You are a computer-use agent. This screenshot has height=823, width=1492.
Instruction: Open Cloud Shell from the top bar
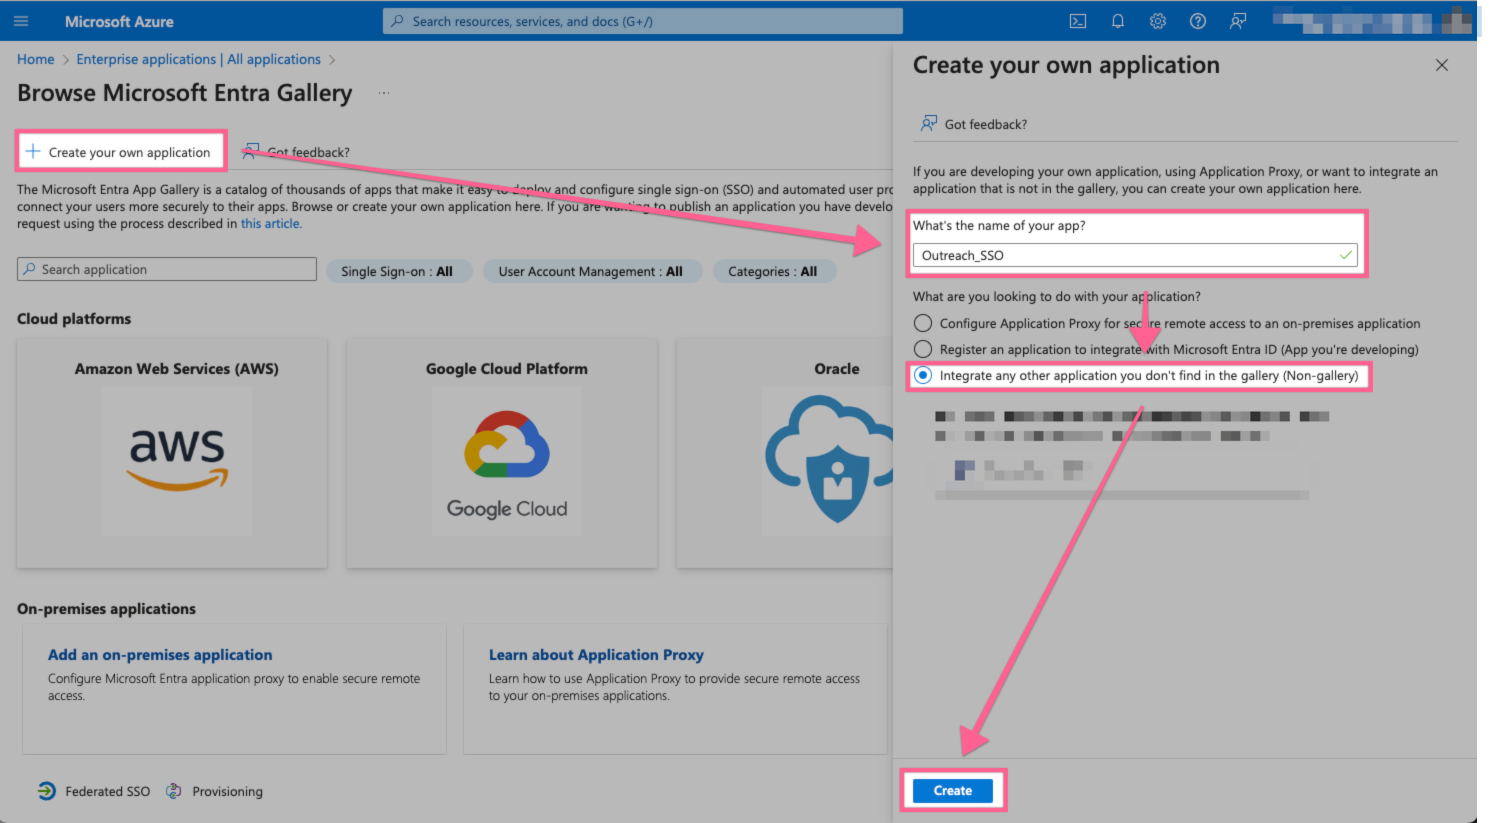(x=1078, y=21)
